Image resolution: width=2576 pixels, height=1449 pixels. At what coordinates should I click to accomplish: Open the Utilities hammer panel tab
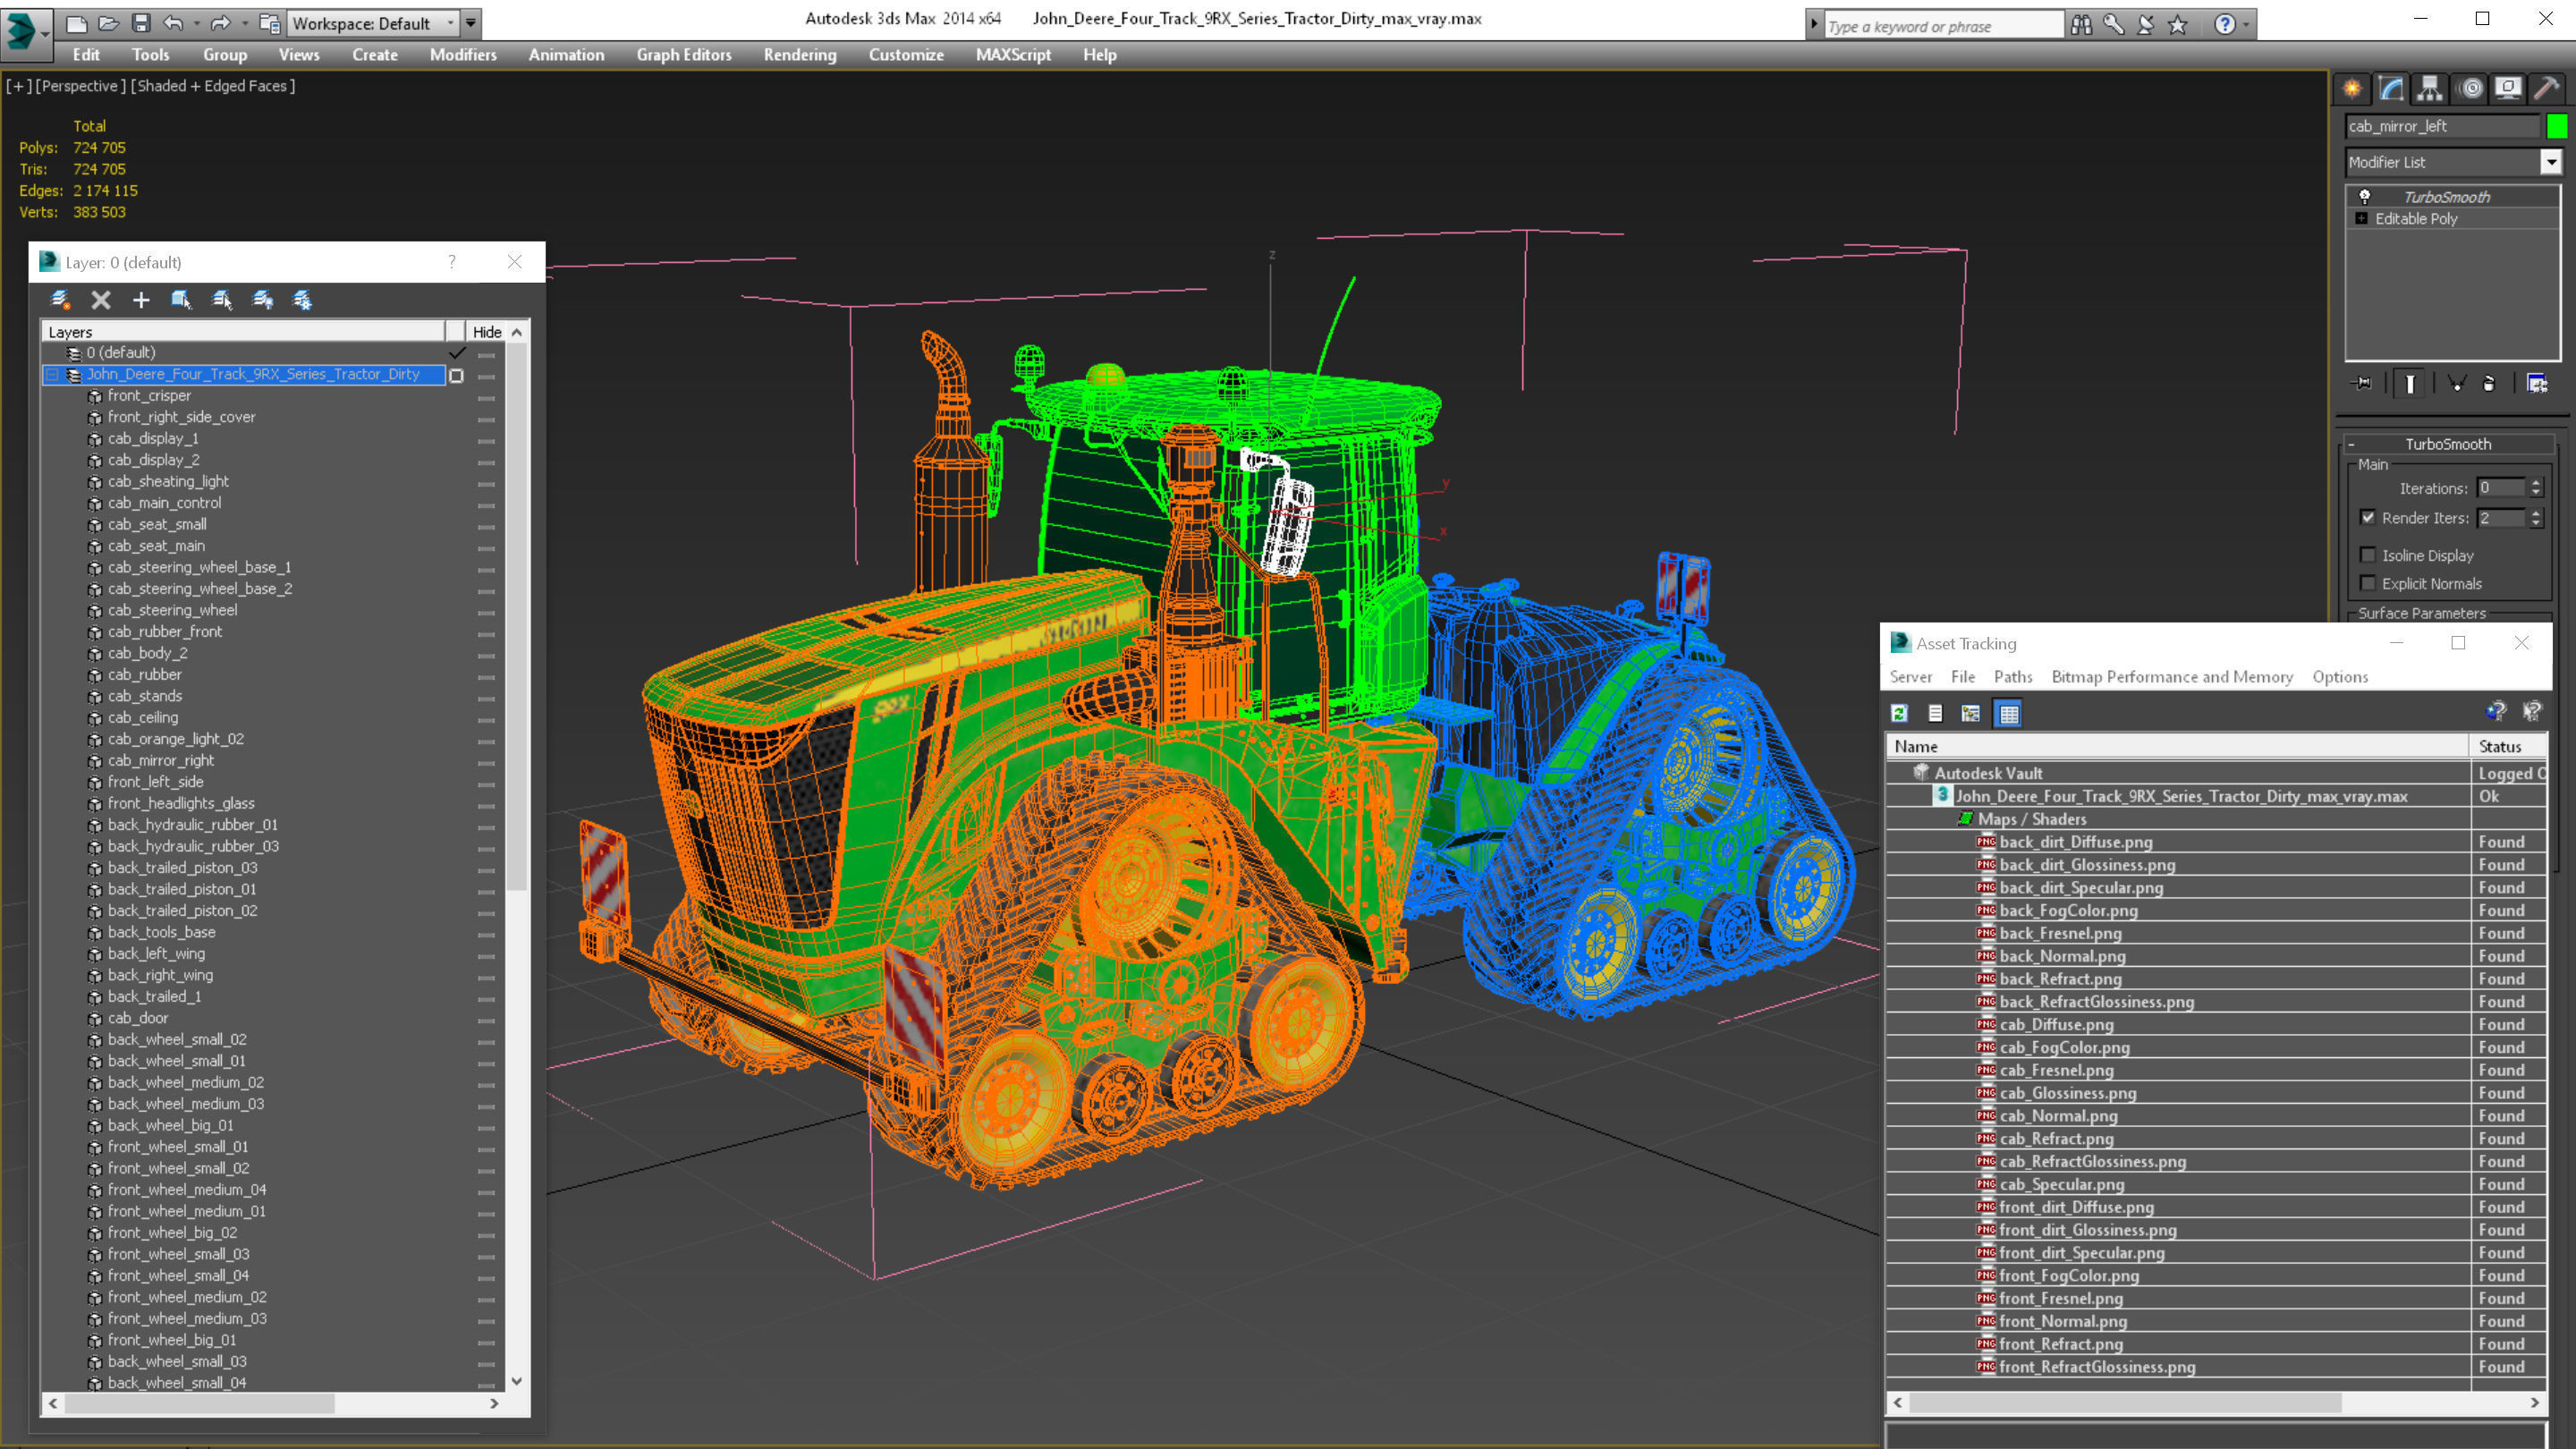pos(2546,88)
